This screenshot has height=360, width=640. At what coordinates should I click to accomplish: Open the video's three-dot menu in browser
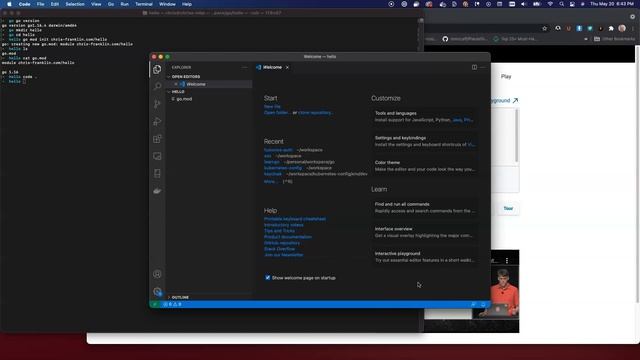point(507,260)
